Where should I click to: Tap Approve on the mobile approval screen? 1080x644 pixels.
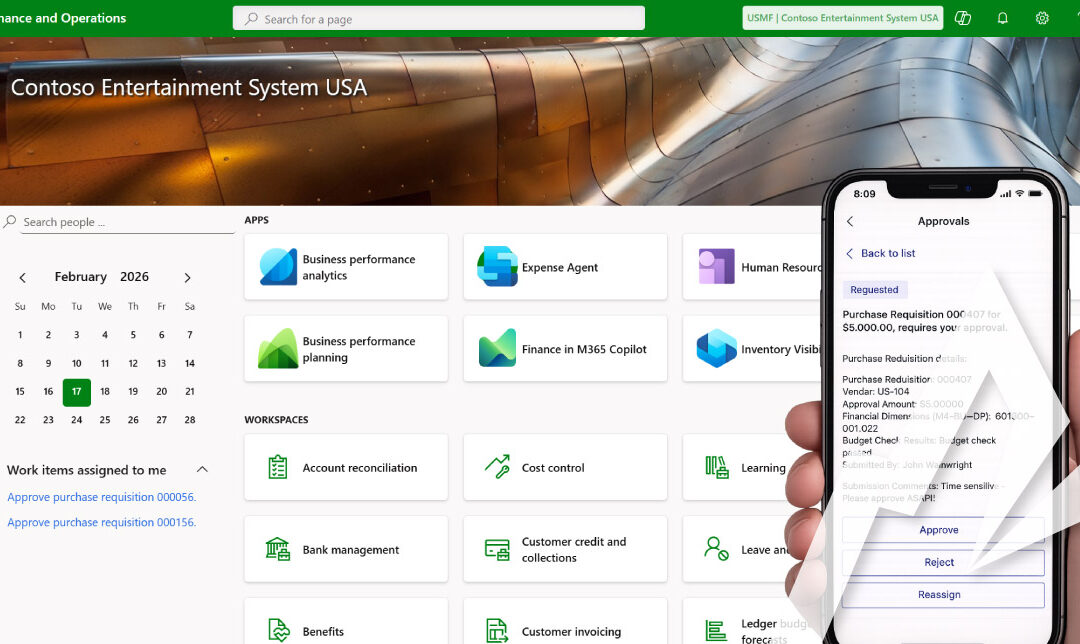point(941,530)
